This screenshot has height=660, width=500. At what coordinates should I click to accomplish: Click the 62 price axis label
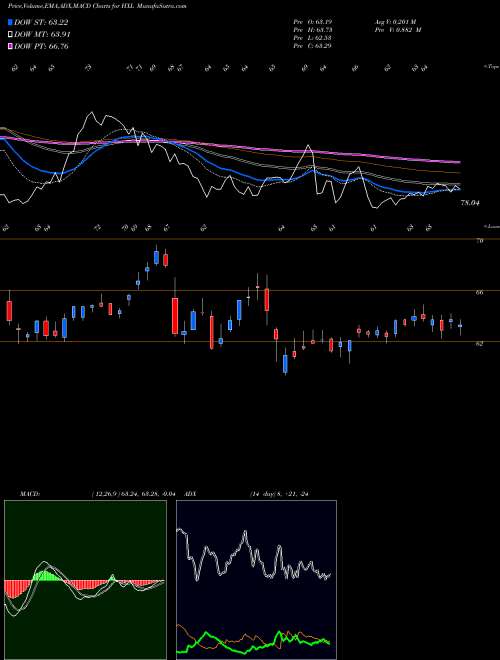pyautogui.click(x=479, y=343)
